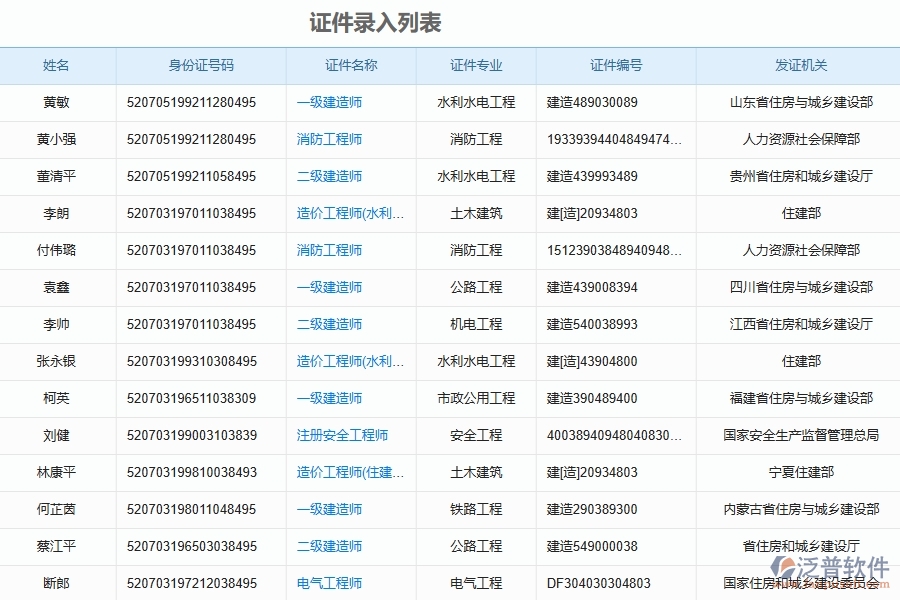Viewport: 900px width, 600px height.
Task: Open 李帅's 二级建造师 certificate link
Action: 330,324
